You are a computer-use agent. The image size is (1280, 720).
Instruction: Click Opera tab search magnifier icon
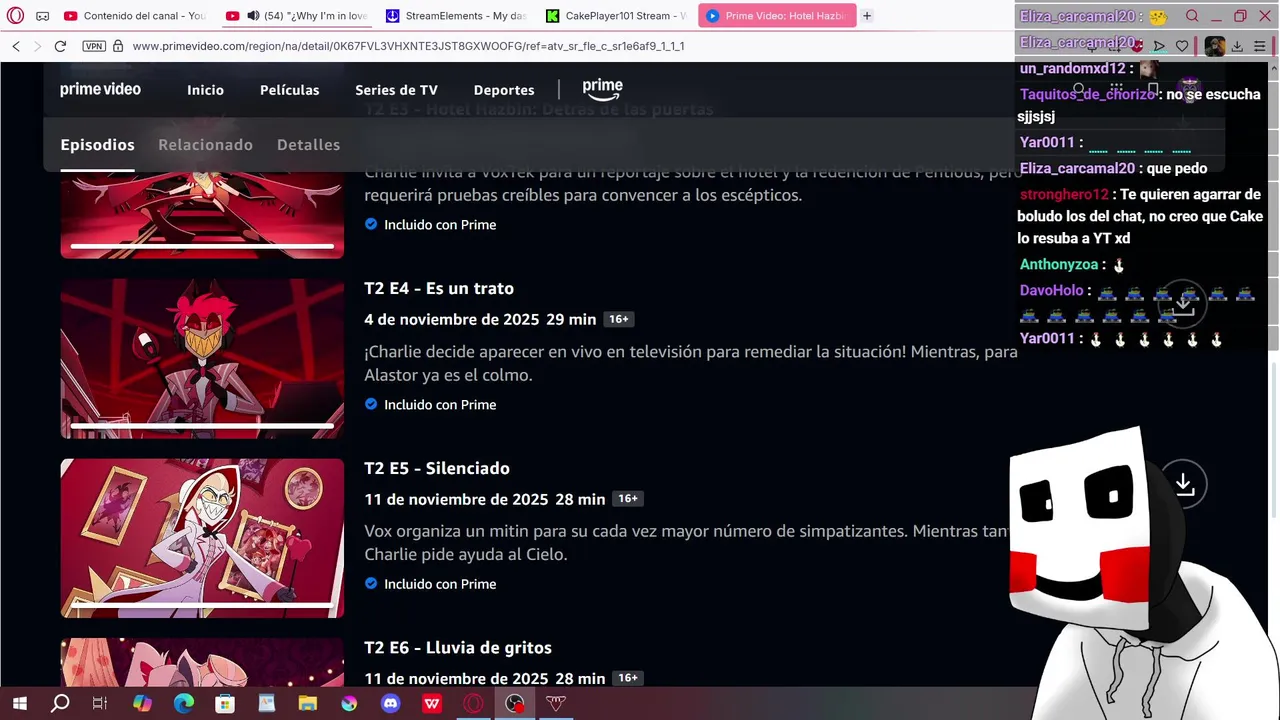pos(1192,16)
